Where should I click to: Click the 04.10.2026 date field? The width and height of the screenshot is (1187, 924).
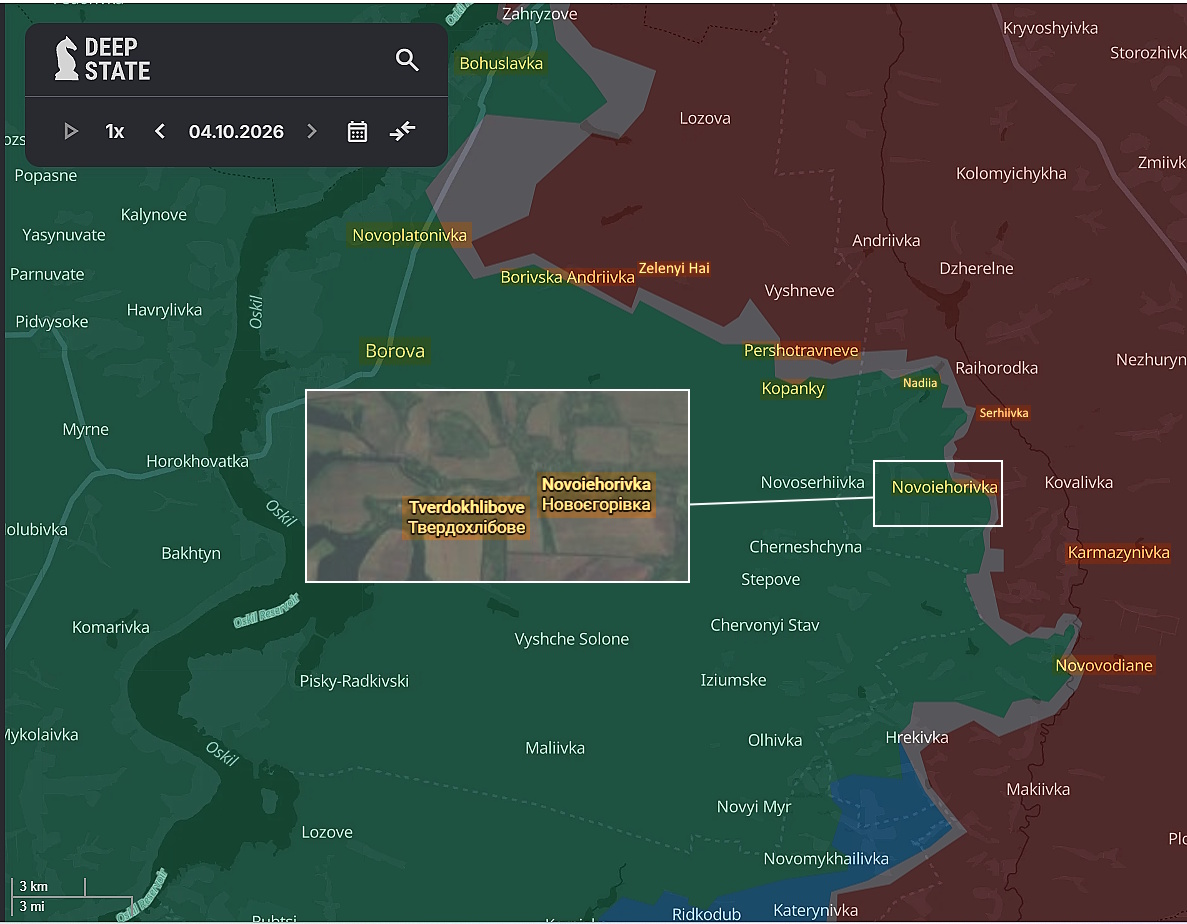(x=236, y=132)
